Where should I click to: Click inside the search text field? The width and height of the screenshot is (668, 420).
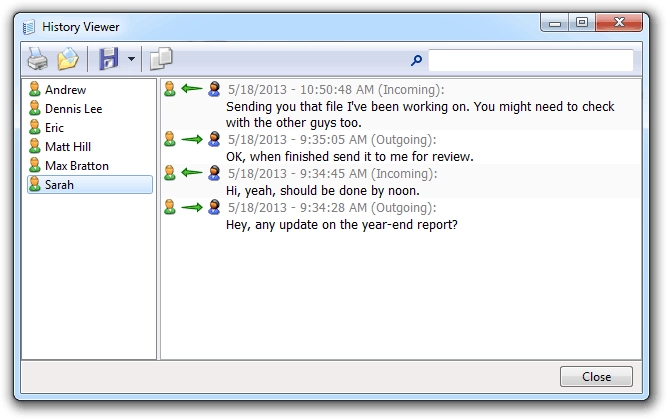(530, 61)
